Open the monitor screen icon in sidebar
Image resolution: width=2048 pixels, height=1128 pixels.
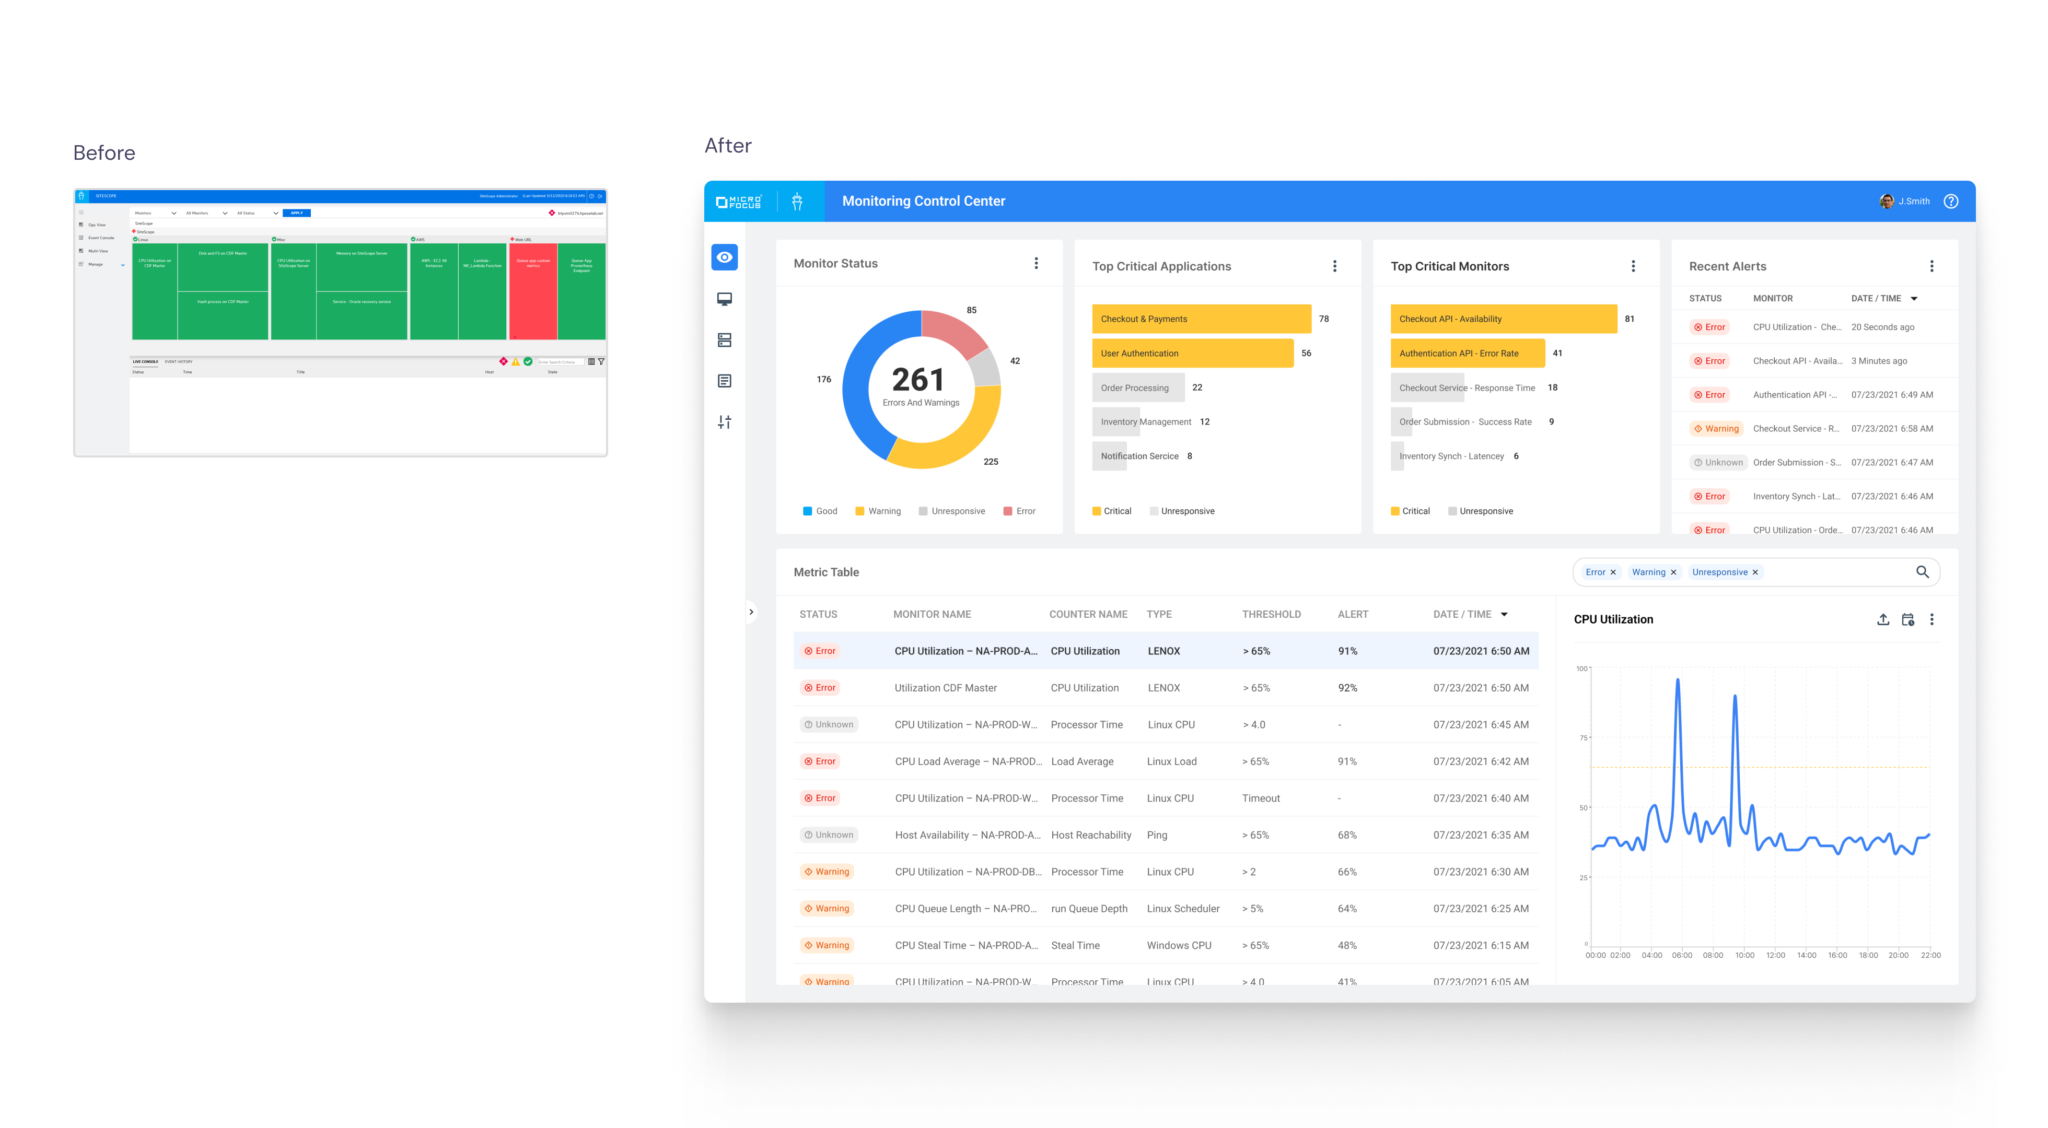(724, 299)
